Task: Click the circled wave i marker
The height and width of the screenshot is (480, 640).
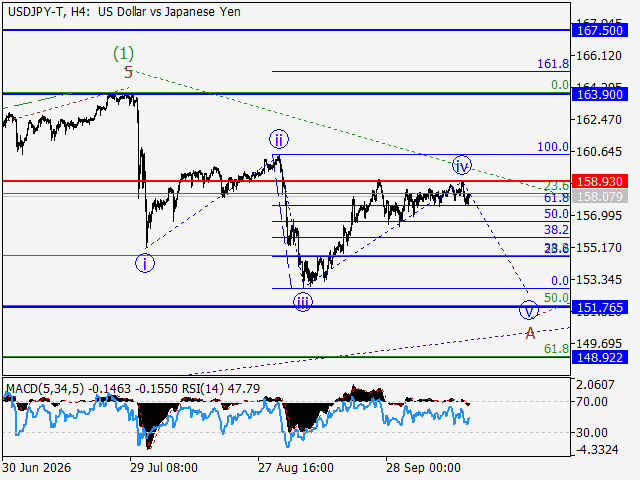Action: click(145, 263)
